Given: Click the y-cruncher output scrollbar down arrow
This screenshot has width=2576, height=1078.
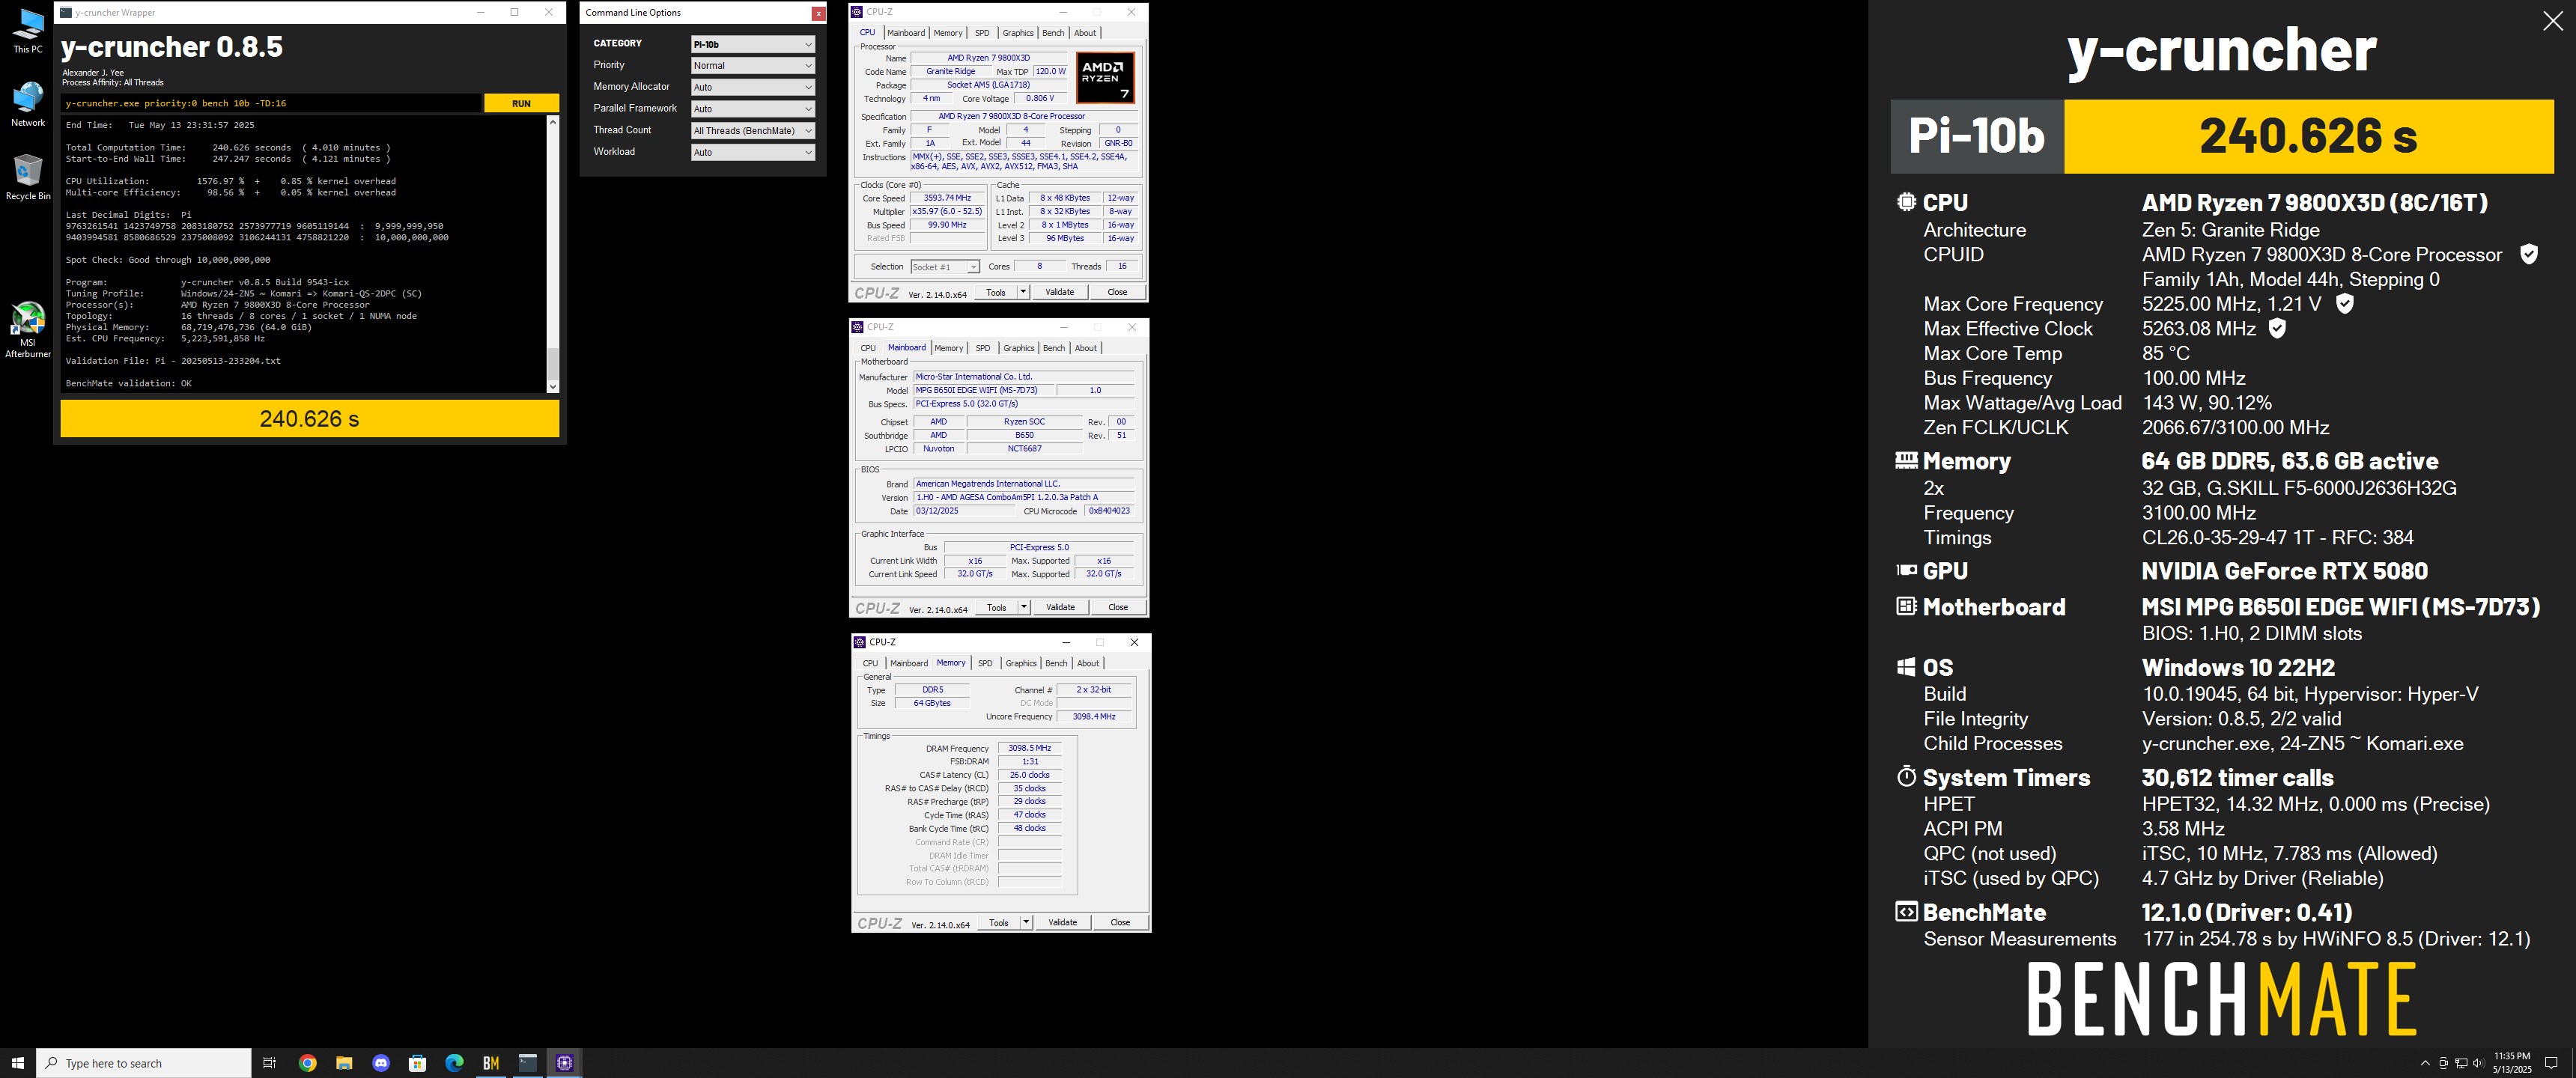Looking at the screenshot, I should click(553, 386).
